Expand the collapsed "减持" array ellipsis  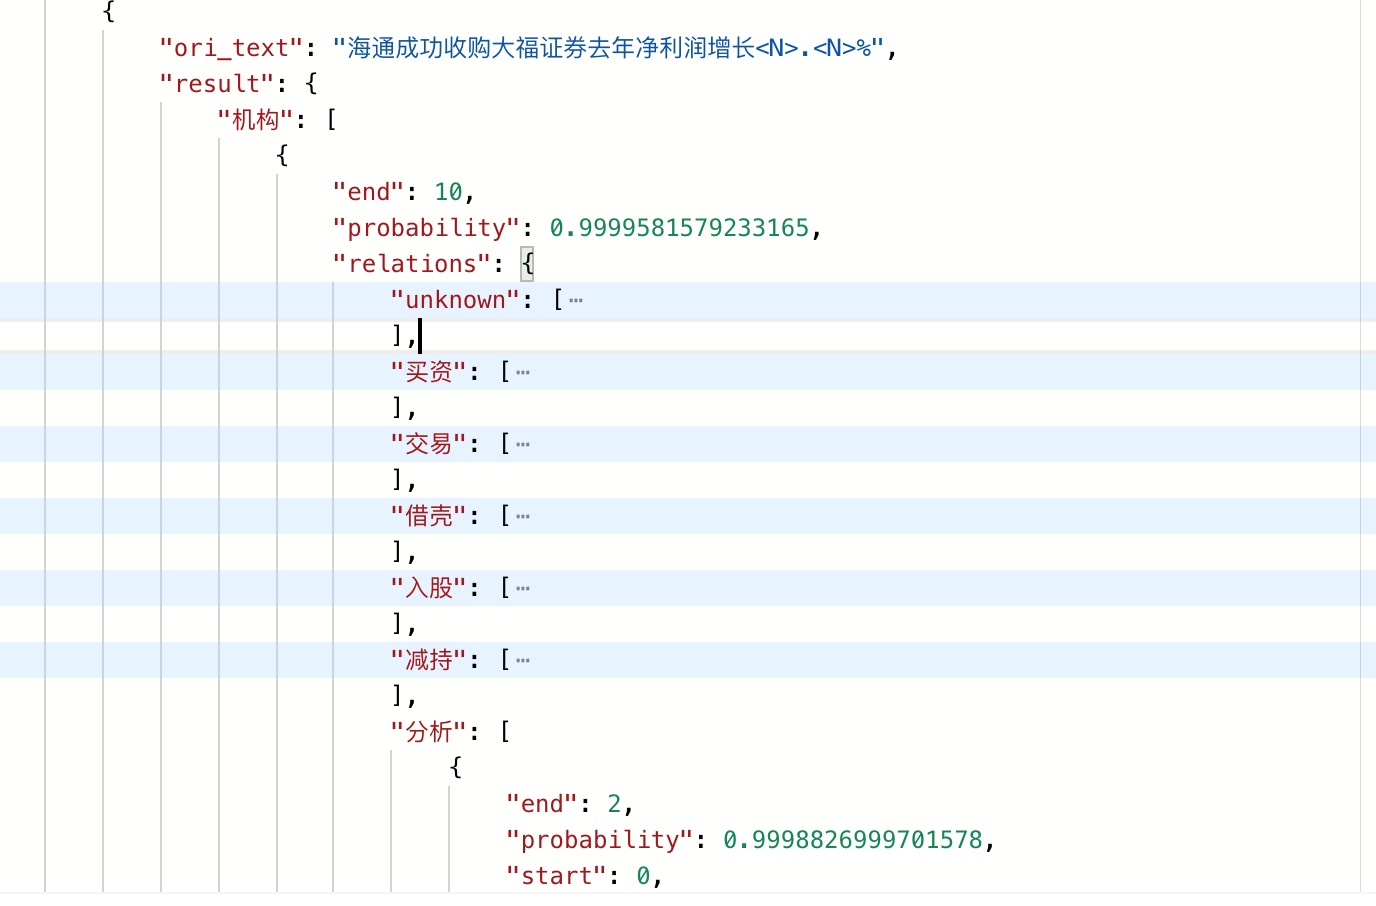point(523,660)
